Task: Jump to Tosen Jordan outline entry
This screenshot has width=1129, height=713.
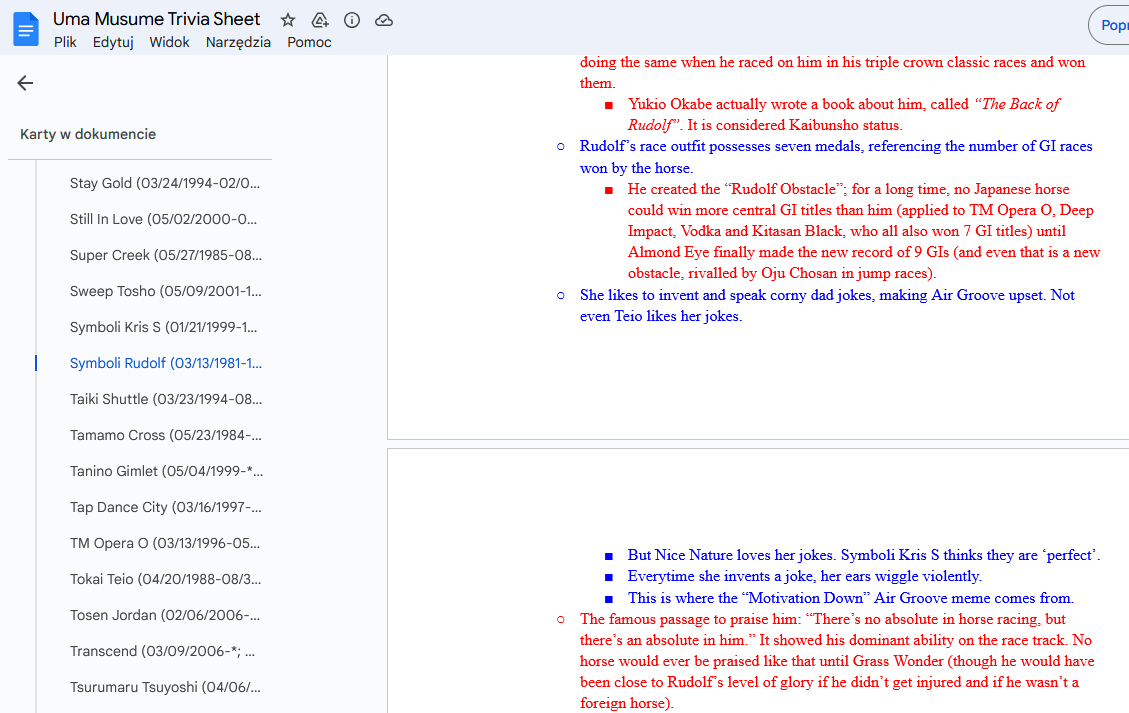Action: tap(165, 615)
